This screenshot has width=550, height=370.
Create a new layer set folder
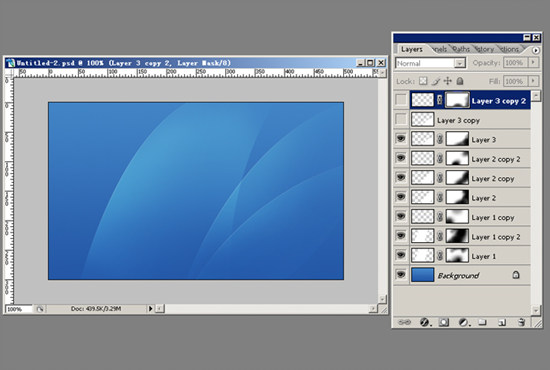[483, 322]
